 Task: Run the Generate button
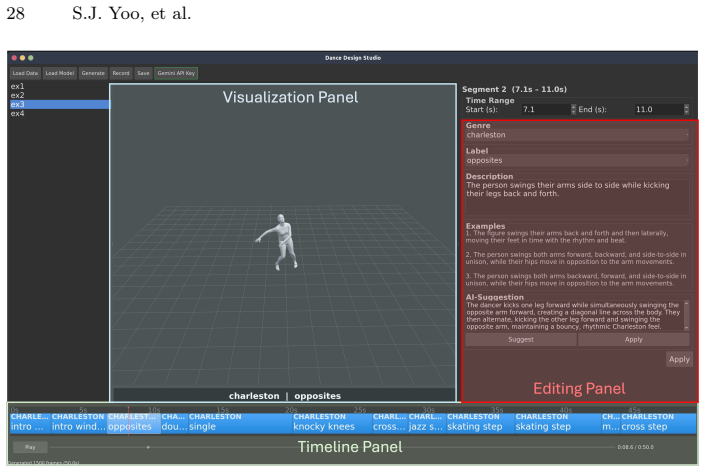[93, 73]
